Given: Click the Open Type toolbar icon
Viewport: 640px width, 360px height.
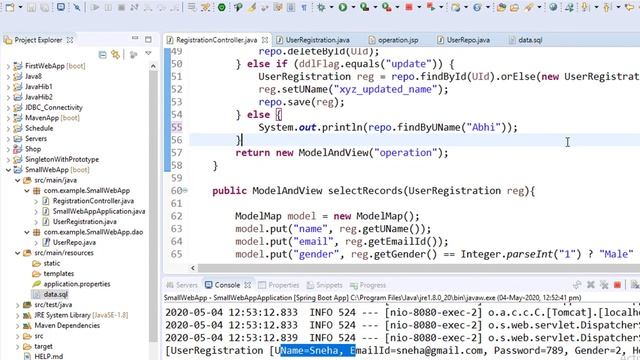Looking at the screenshot, I should coord(501,7).
